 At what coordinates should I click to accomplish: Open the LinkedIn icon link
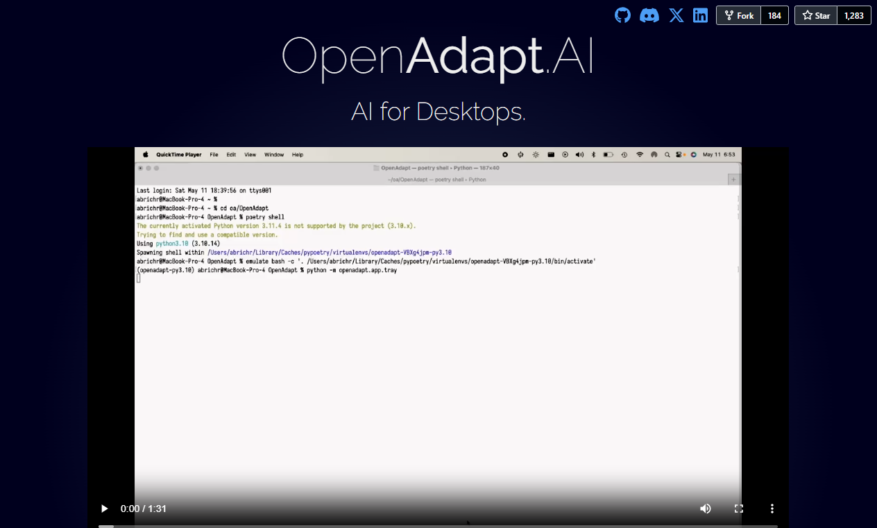click(700, 15)
